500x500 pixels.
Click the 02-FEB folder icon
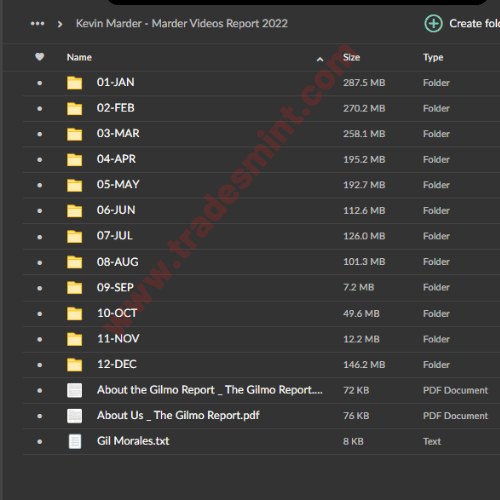click(74, 108)
